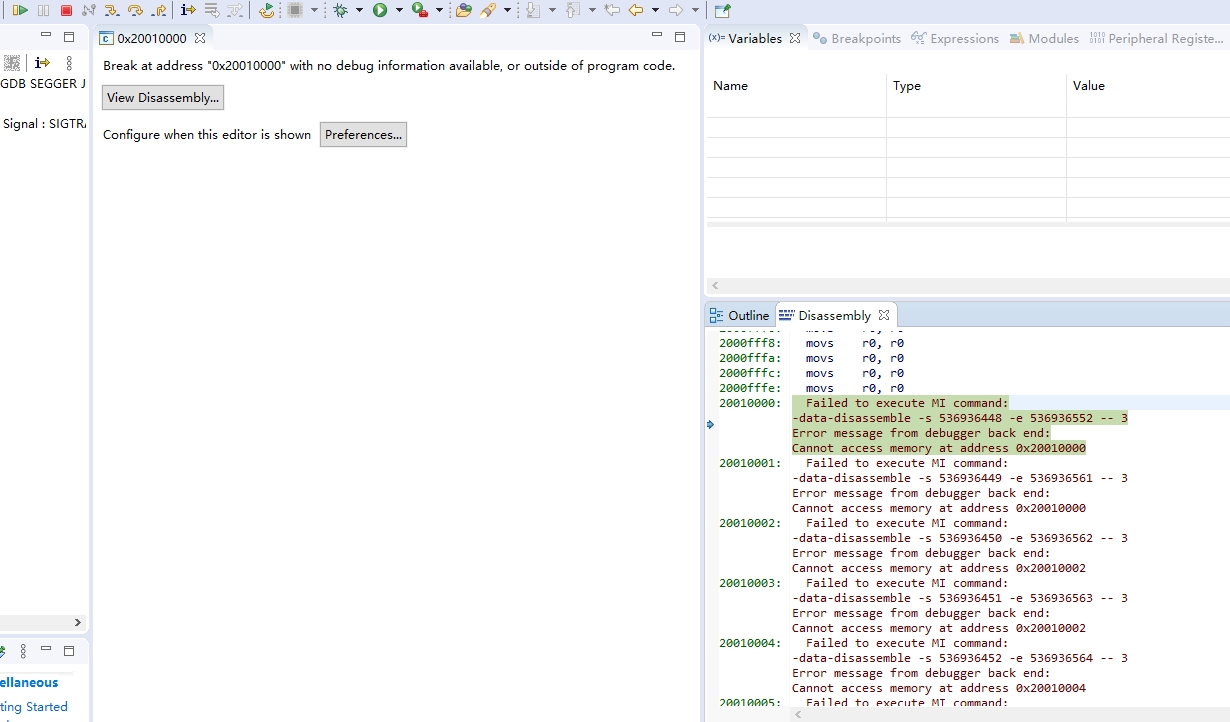Disconnect from the debug target
This screenshot has width=1230, height=722.
click(91, 10)
